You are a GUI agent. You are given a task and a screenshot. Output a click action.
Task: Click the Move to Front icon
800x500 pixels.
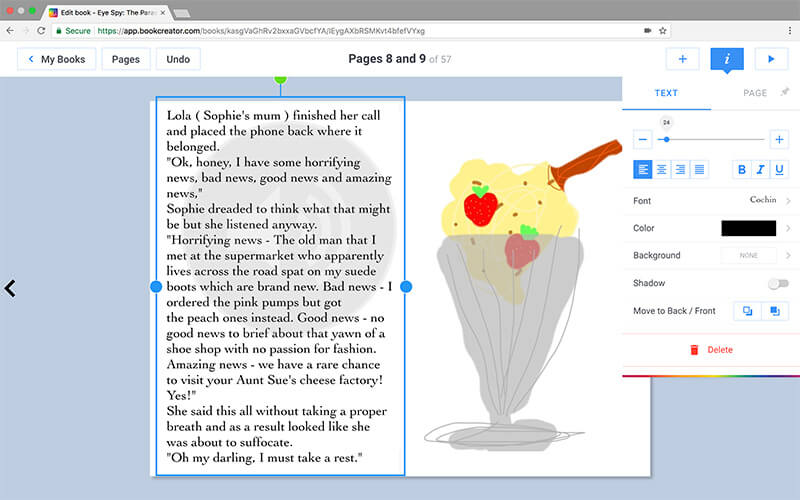(x=773, y=311)
